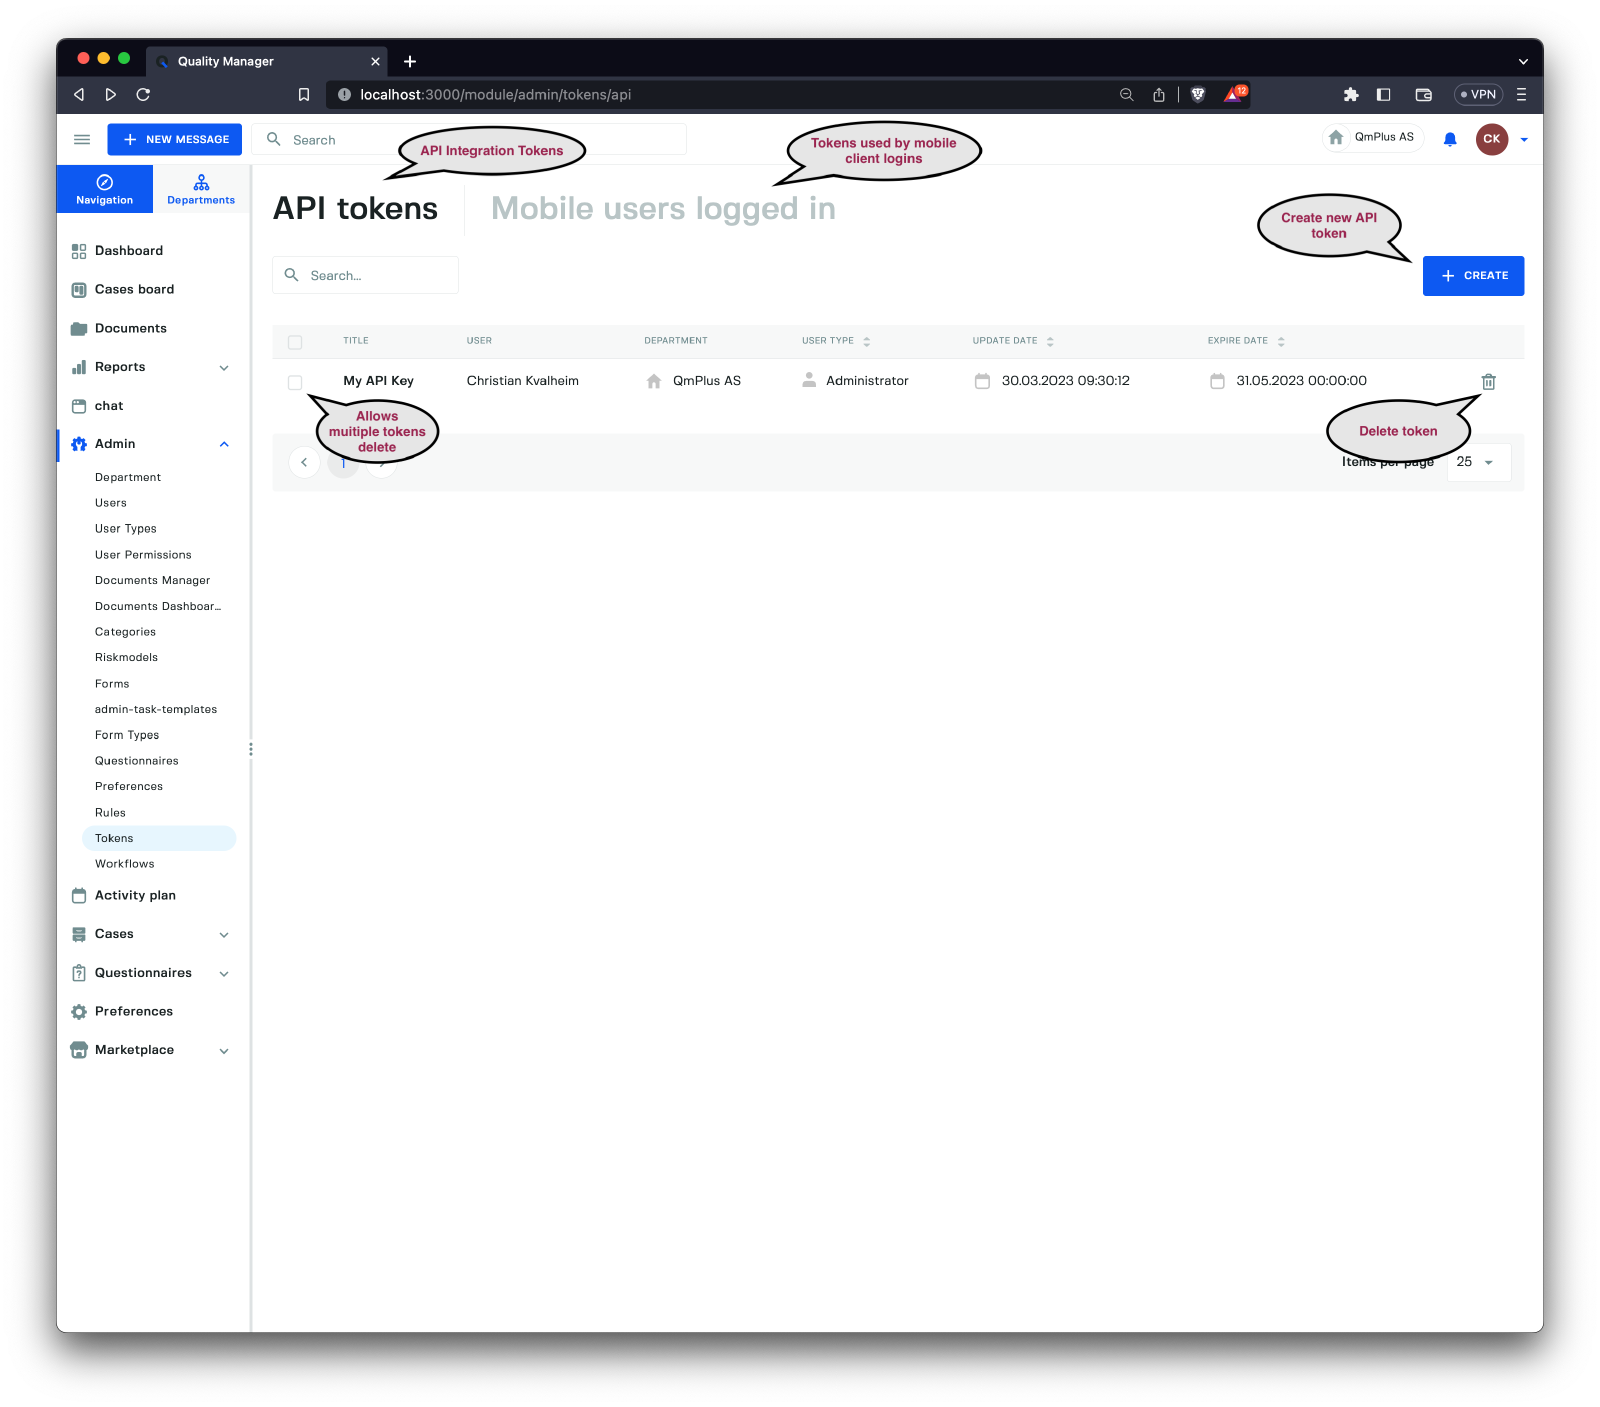1600x1407 pixels.
Task: Bookmark the current page
Action: 304,95
